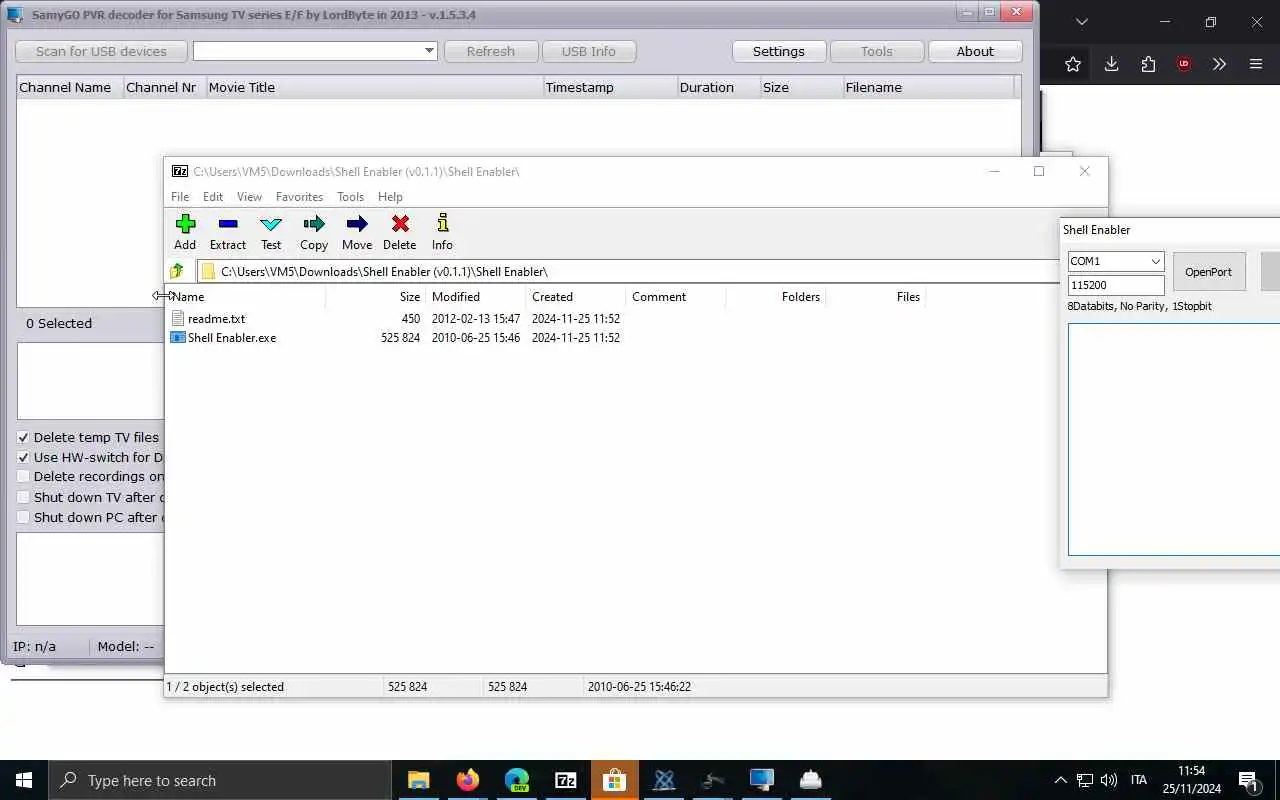Toggle Delete temp TV files checkbox
Screen dimensions: 1280x800
pos(23,437)
